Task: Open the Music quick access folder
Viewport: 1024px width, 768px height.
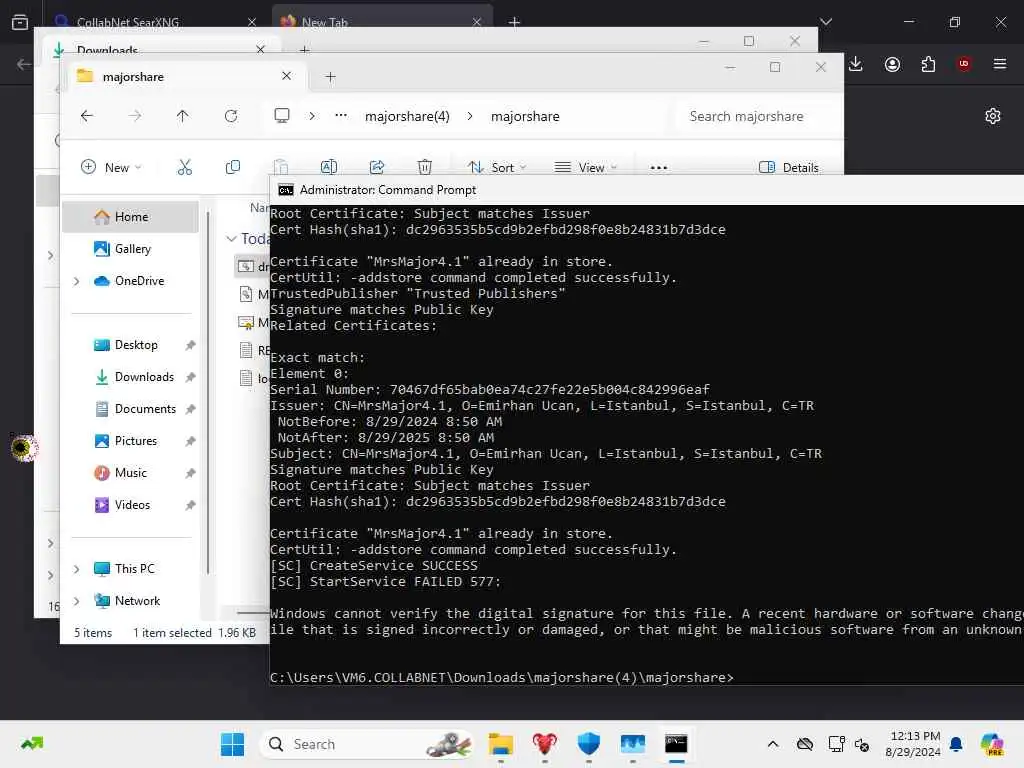Action: [131, 473]
